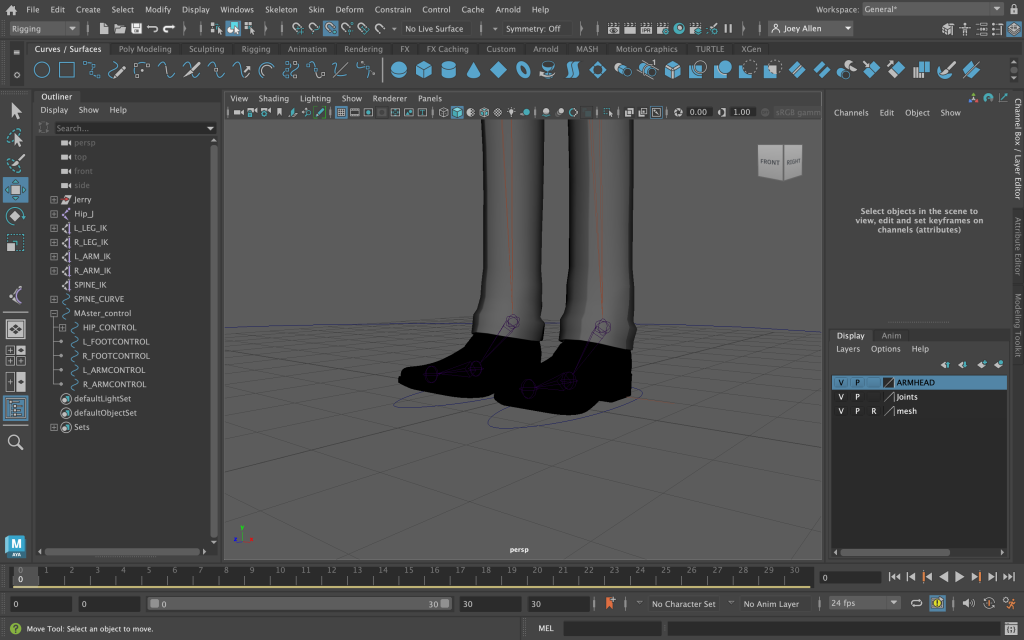1024x640 pixels.
Task: Click the Joey Allen account button
Action: coord(810,29)
